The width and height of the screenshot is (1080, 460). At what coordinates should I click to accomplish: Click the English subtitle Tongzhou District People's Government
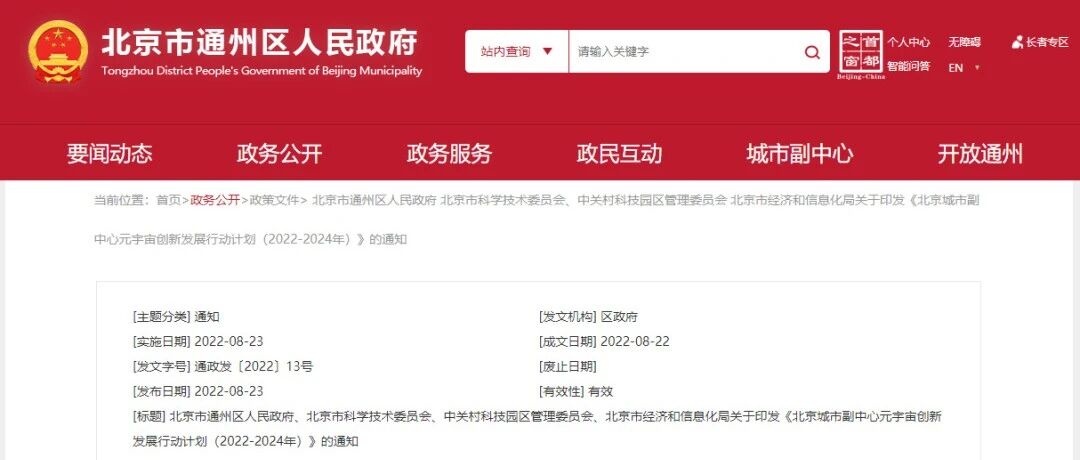tap(261, 71)
